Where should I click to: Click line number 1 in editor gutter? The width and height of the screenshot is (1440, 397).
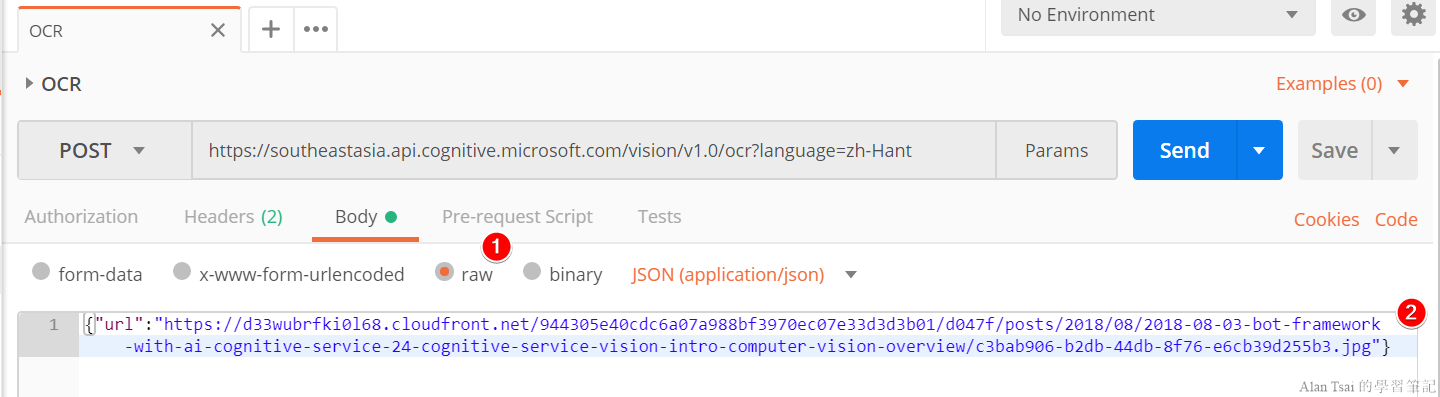point(54,325)
